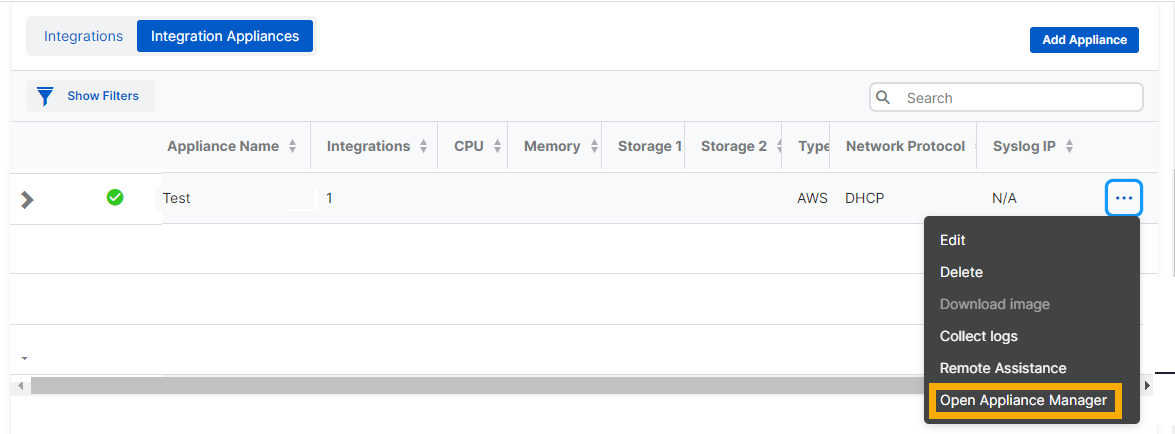Screen dimensions: 1175x434
Task: Choose Edit from the context menu
Action: point(952,240)
